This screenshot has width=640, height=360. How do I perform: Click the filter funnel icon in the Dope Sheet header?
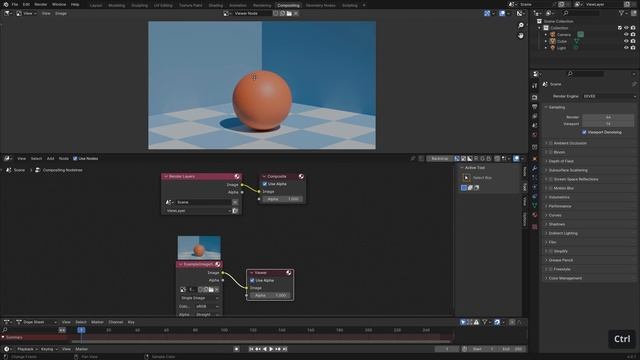tap(484, 322)
